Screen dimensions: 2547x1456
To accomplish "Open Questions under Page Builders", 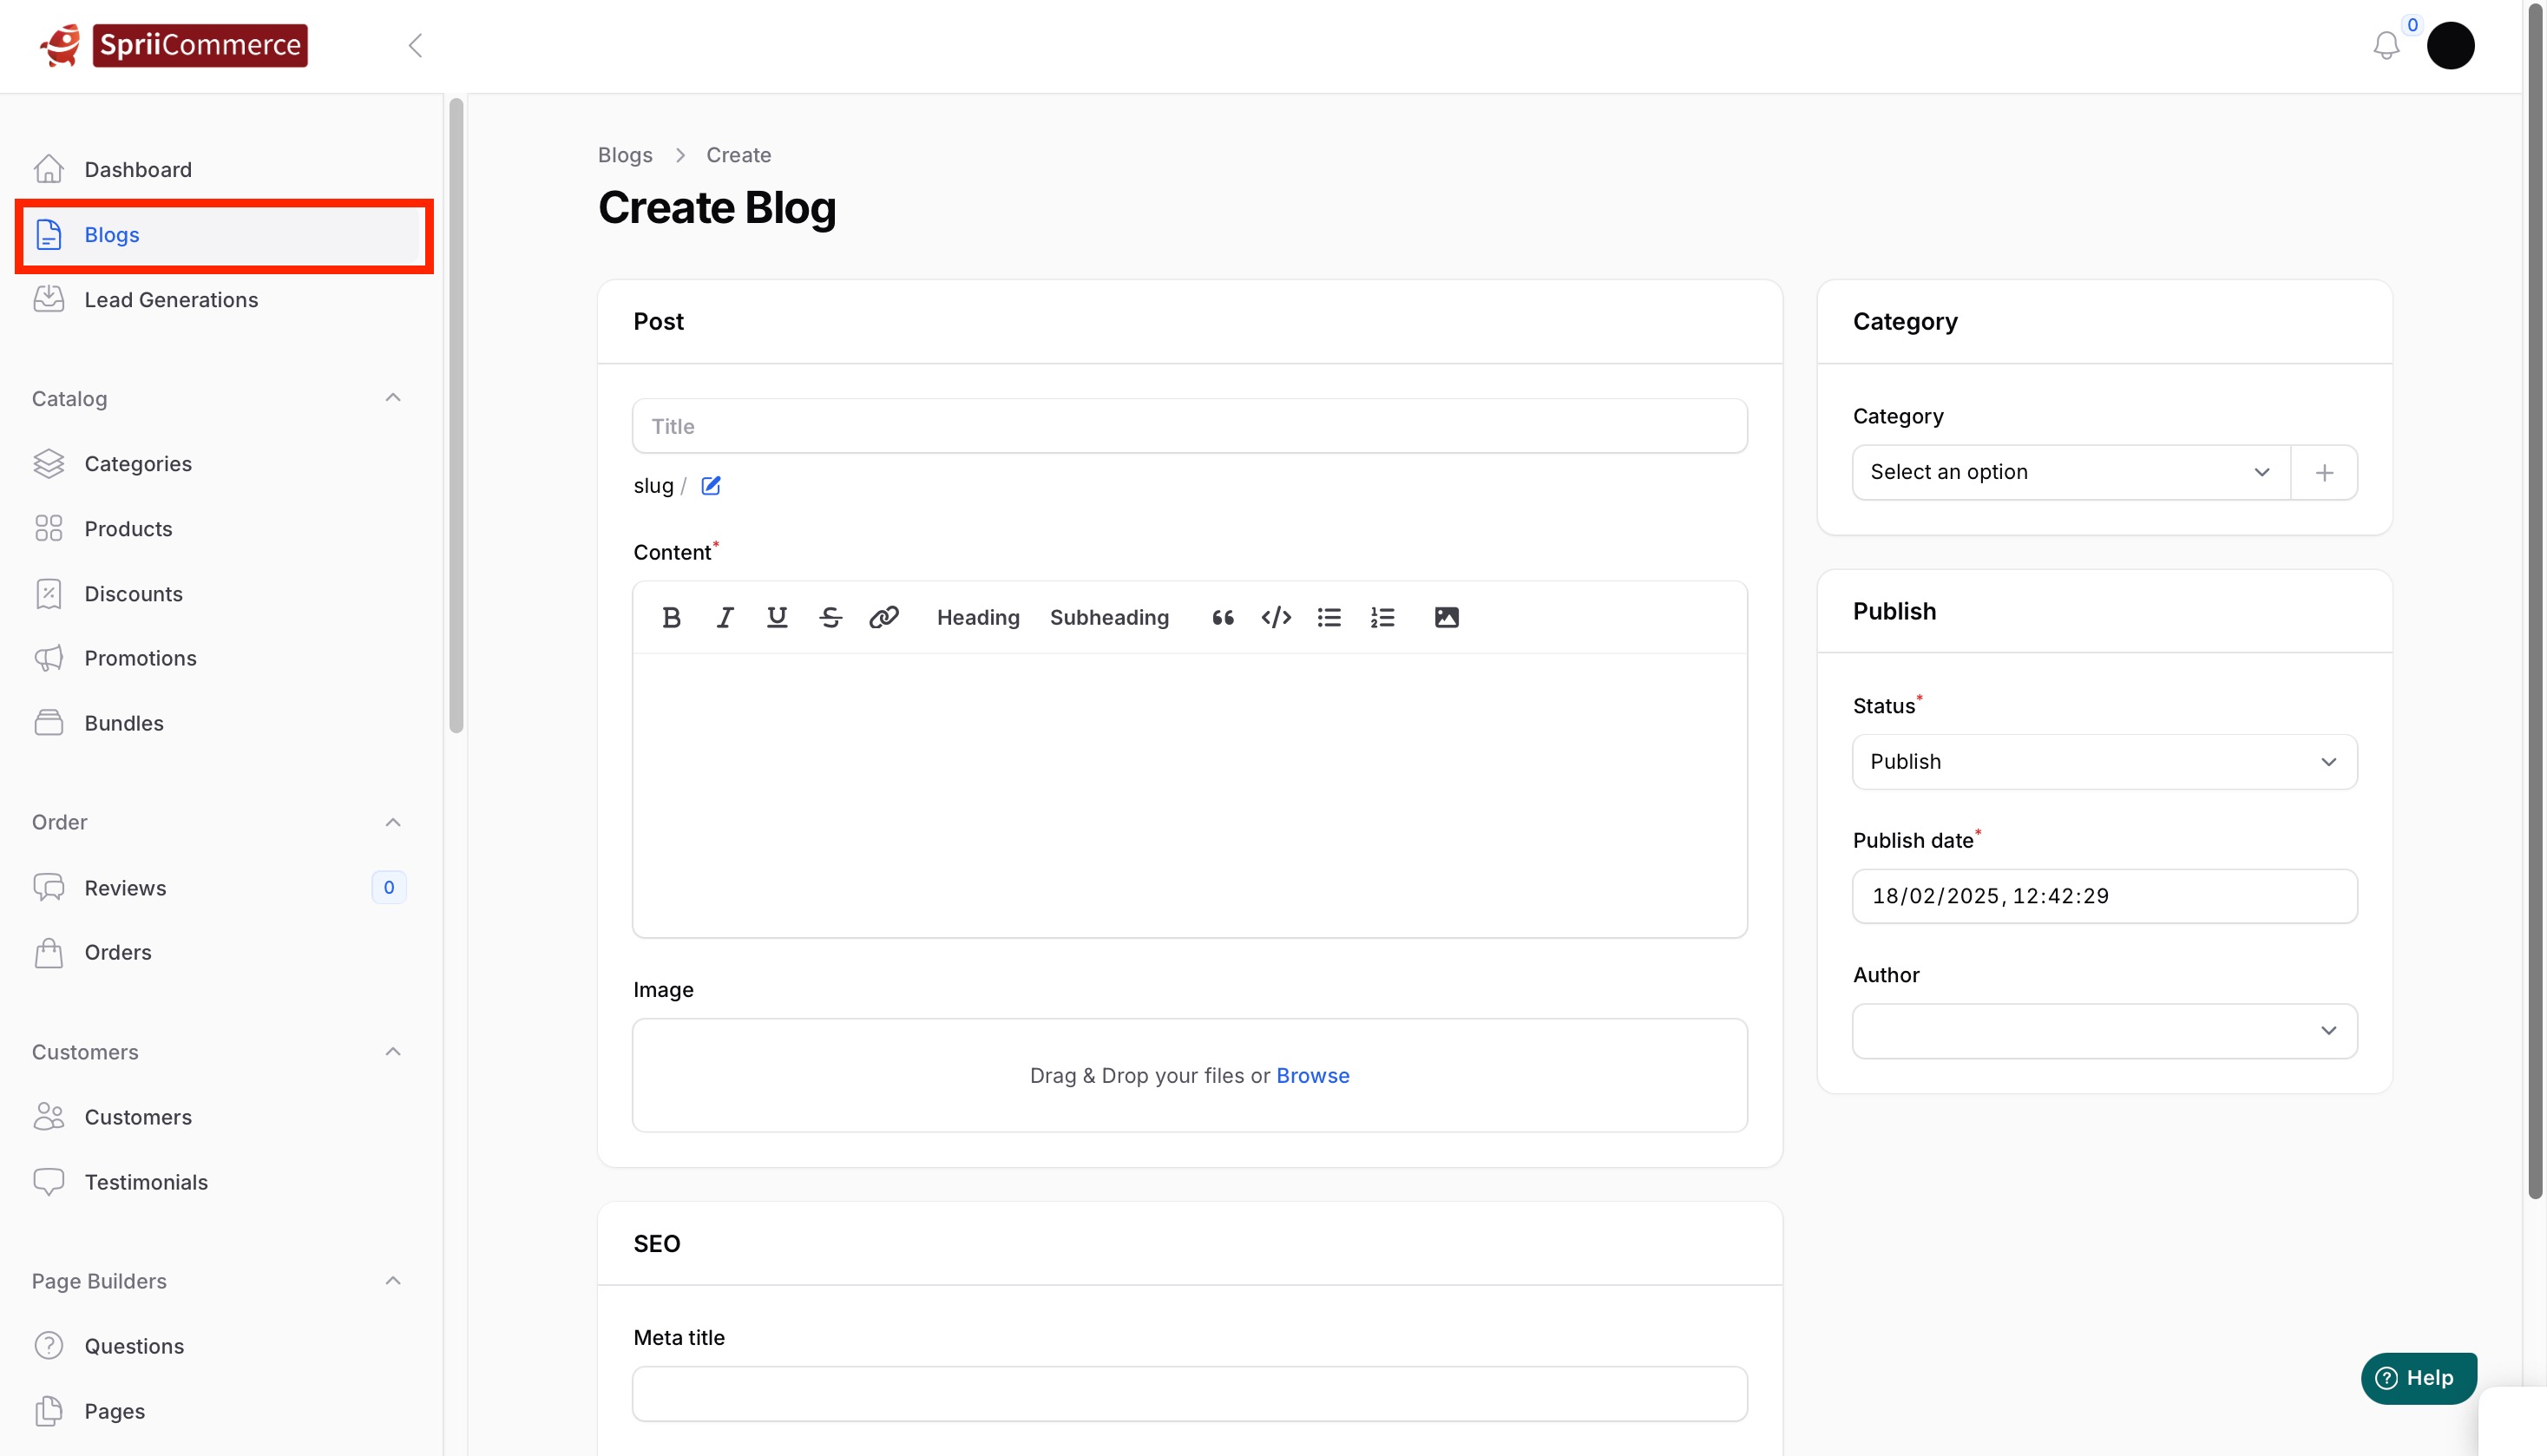I will [x=222, y=1346].
